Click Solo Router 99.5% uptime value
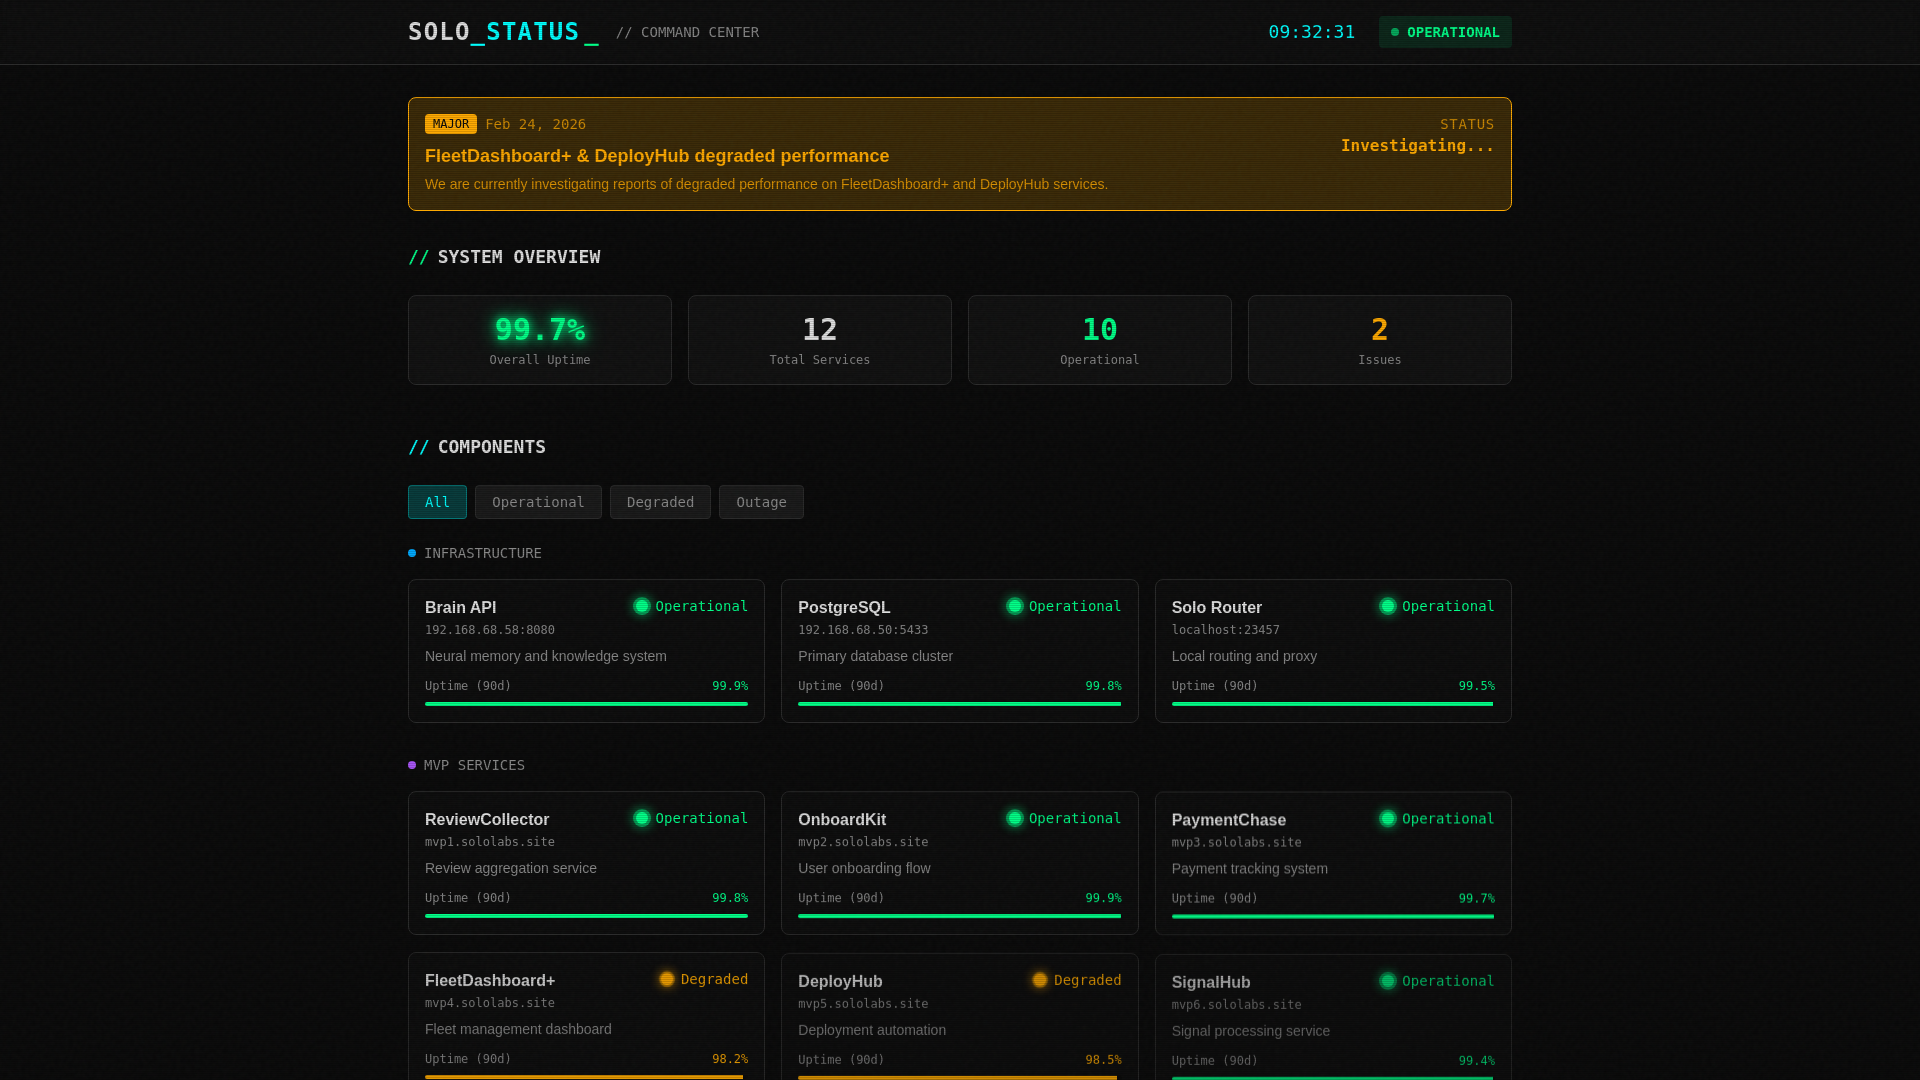This screenshot has height=1080, width=1920. (1476, 686)
